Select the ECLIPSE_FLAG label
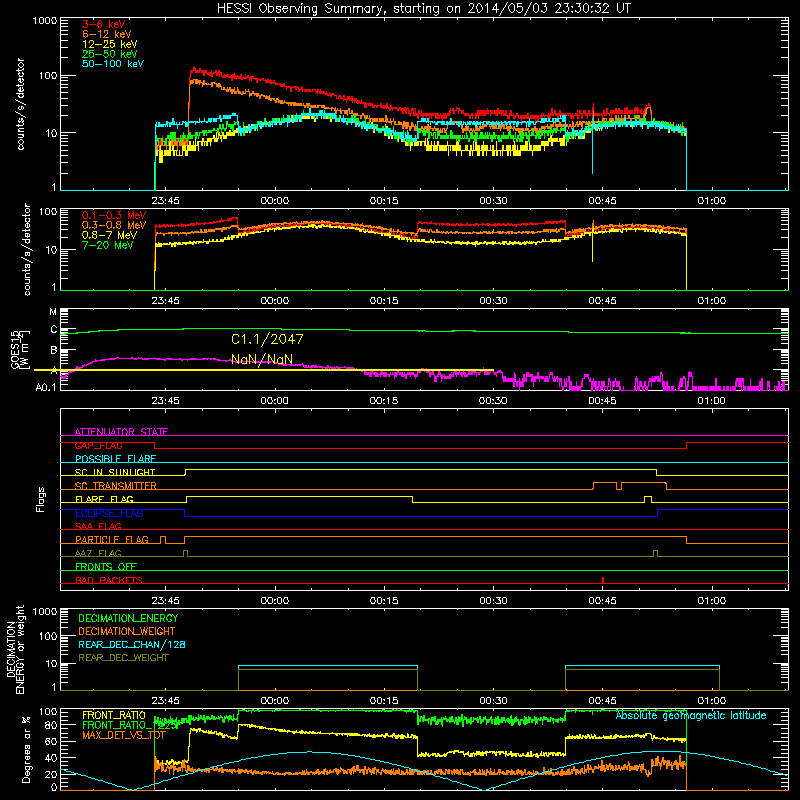The height and width of the screenshot is (800, 800). click(x=109, y=513)
